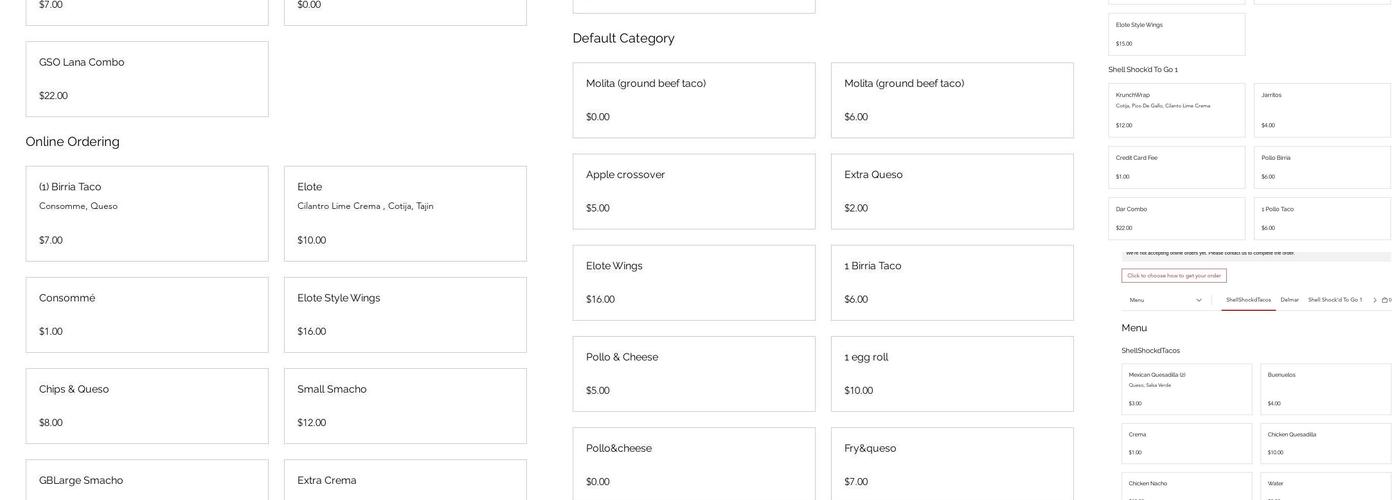
Task: Select the GSO Lana Combo card
Action: [x=147, y=79]
